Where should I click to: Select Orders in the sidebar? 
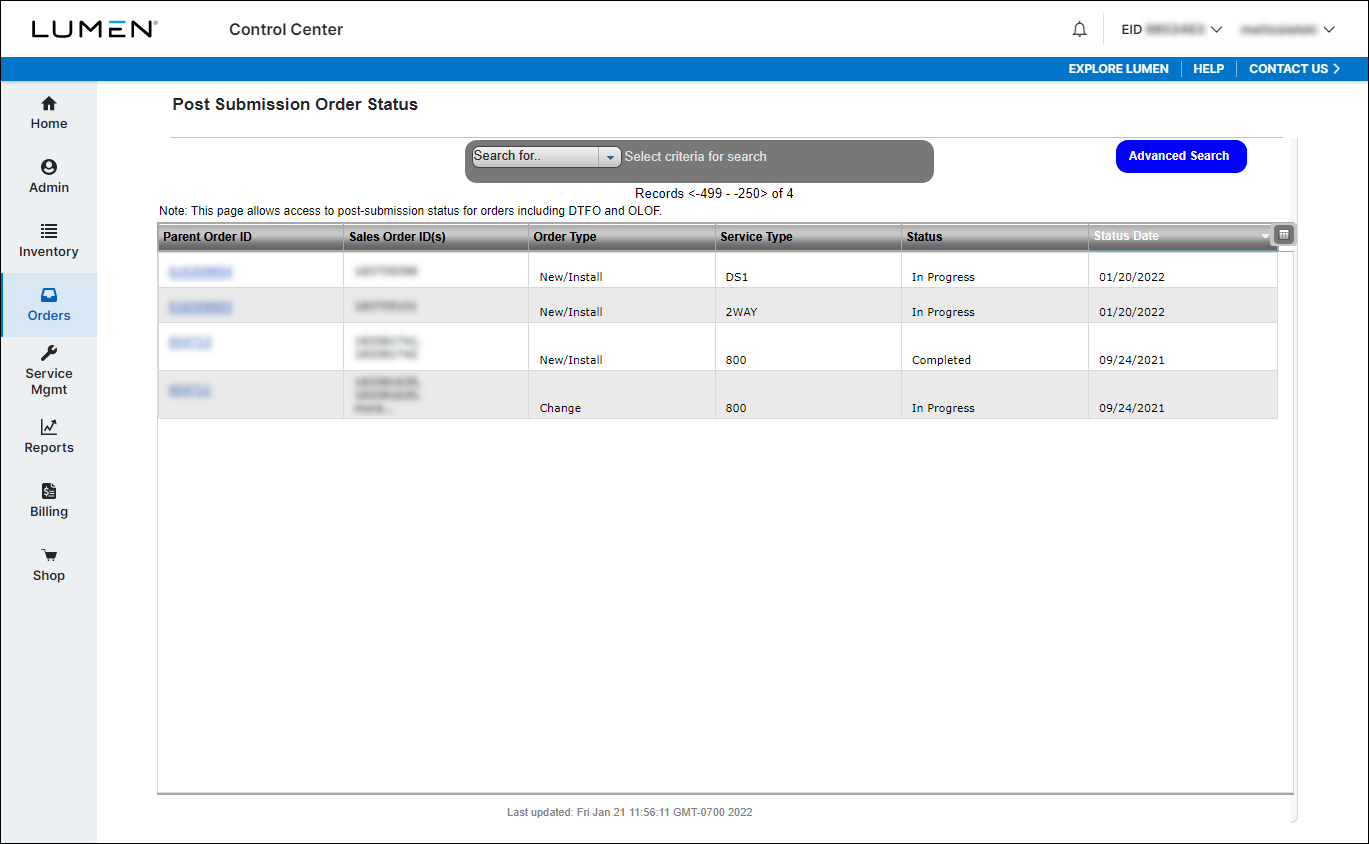tap(49, 305)
